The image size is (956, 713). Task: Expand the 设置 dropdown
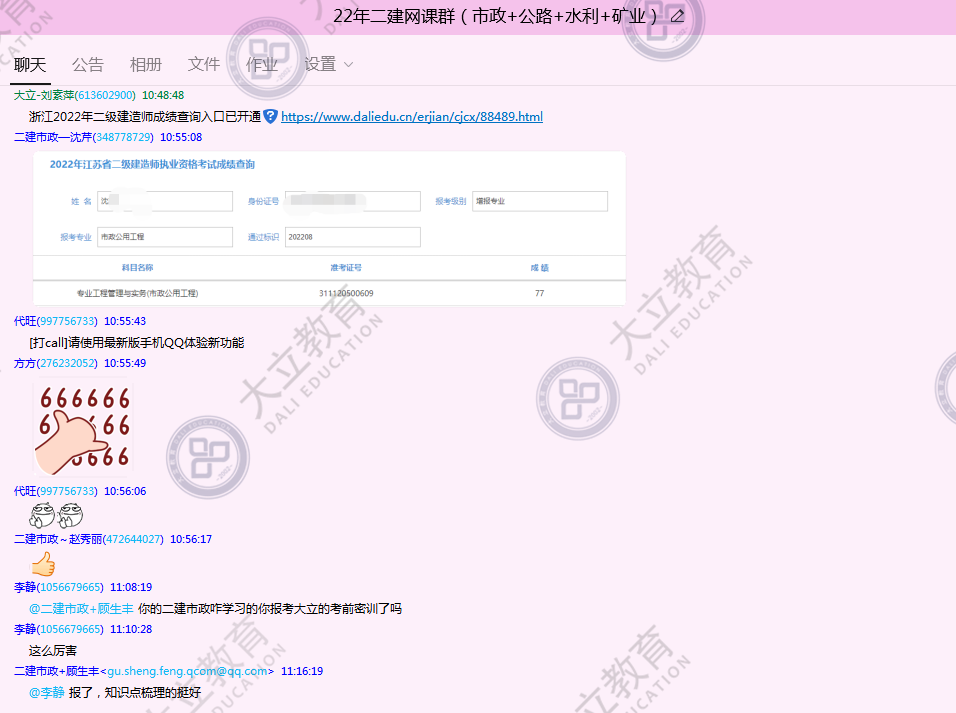tap(328, 64)
